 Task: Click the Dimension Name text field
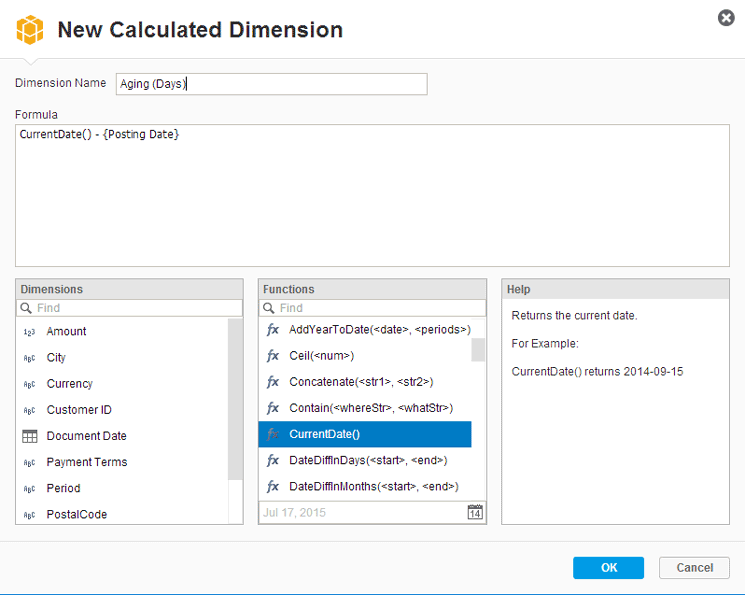click(271, 84)
